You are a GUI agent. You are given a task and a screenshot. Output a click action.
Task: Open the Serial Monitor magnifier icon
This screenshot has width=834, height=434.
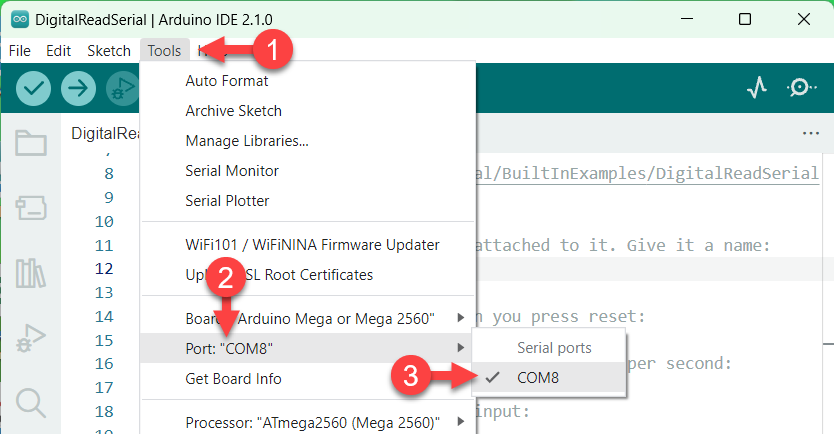802,87
